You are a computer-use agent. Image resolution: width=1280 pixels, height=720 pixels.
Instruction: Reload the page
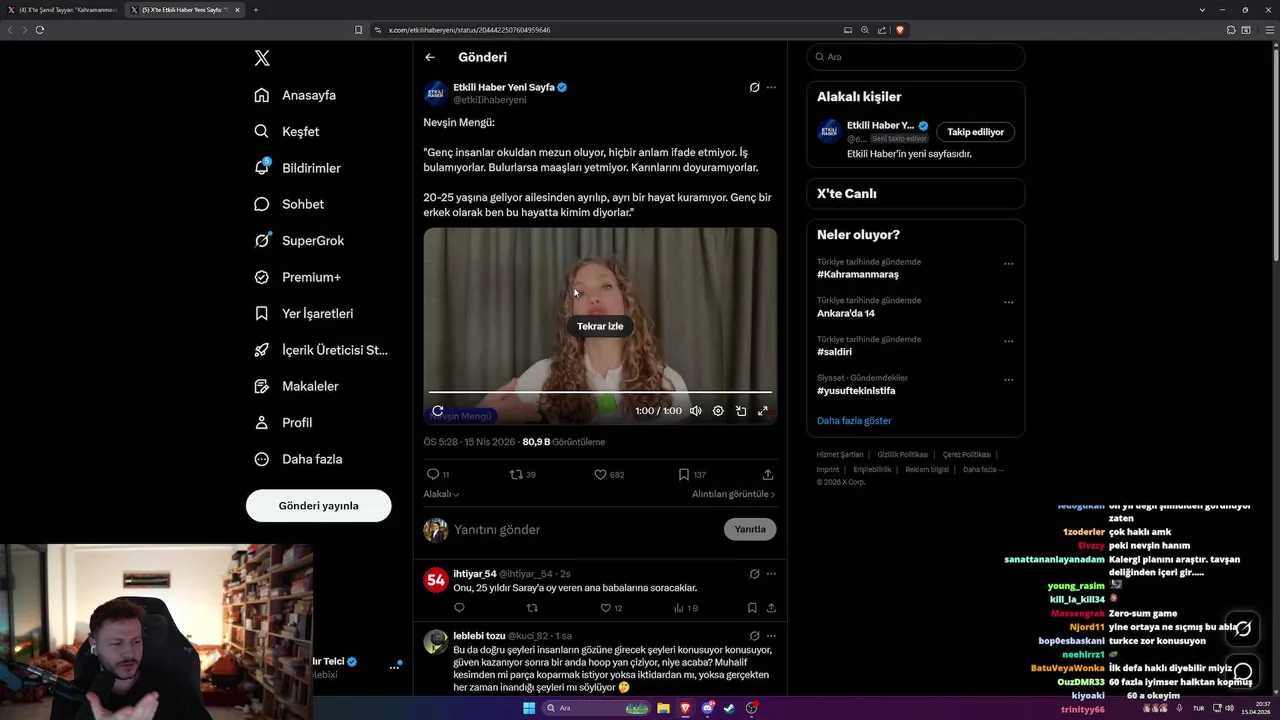(x=40, y=30)
